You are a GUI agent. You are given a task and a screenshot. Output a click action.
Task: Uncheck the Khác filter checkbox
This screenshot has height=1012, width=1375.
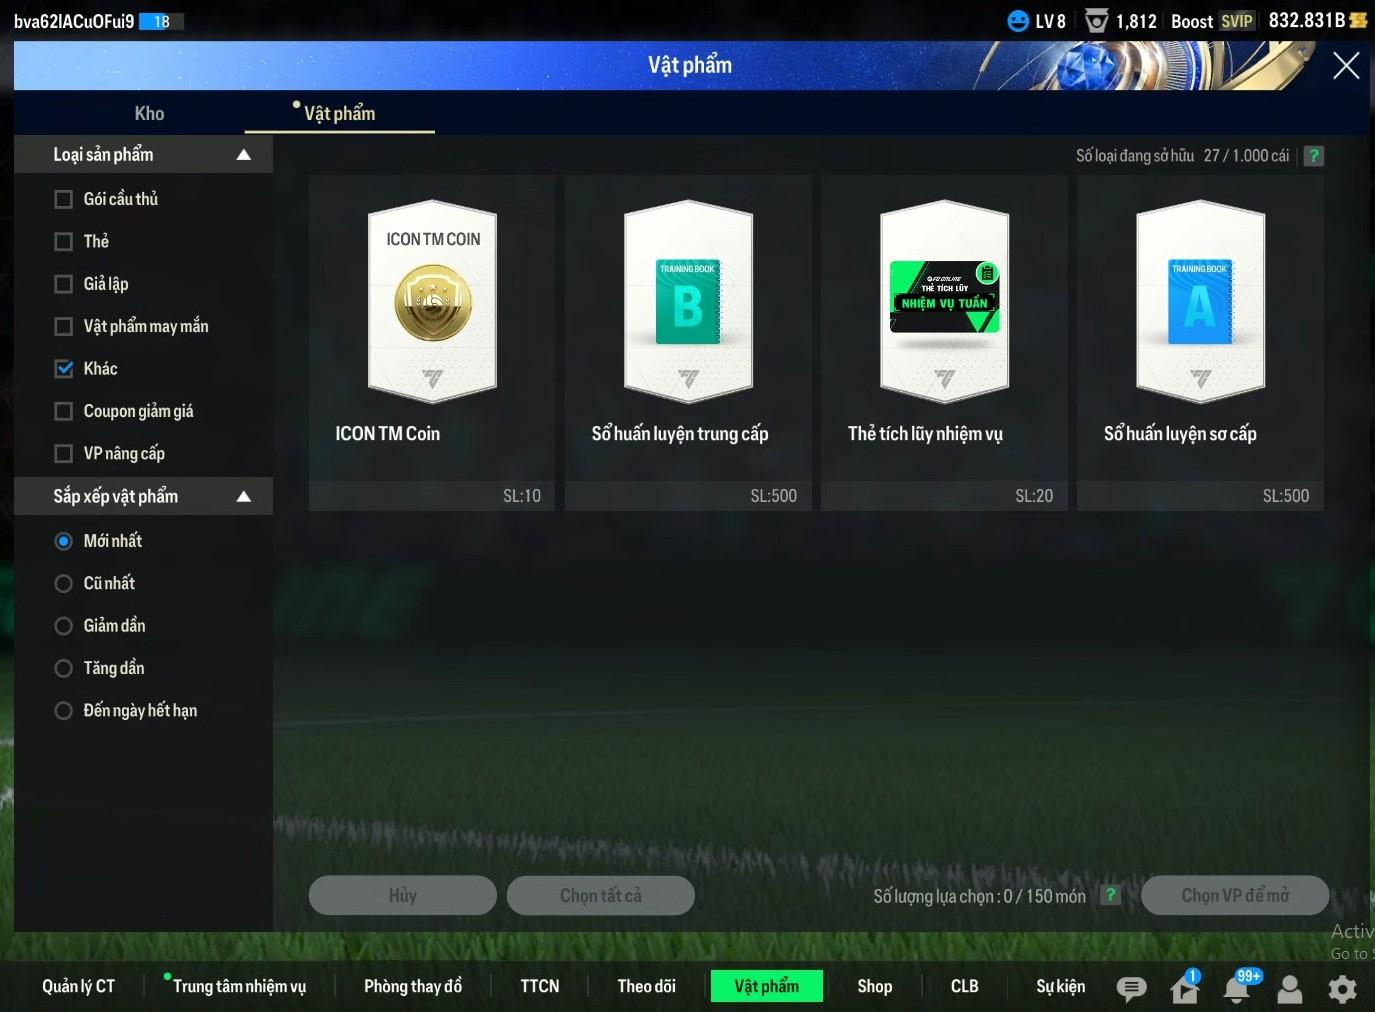click(x=64, y=369)
